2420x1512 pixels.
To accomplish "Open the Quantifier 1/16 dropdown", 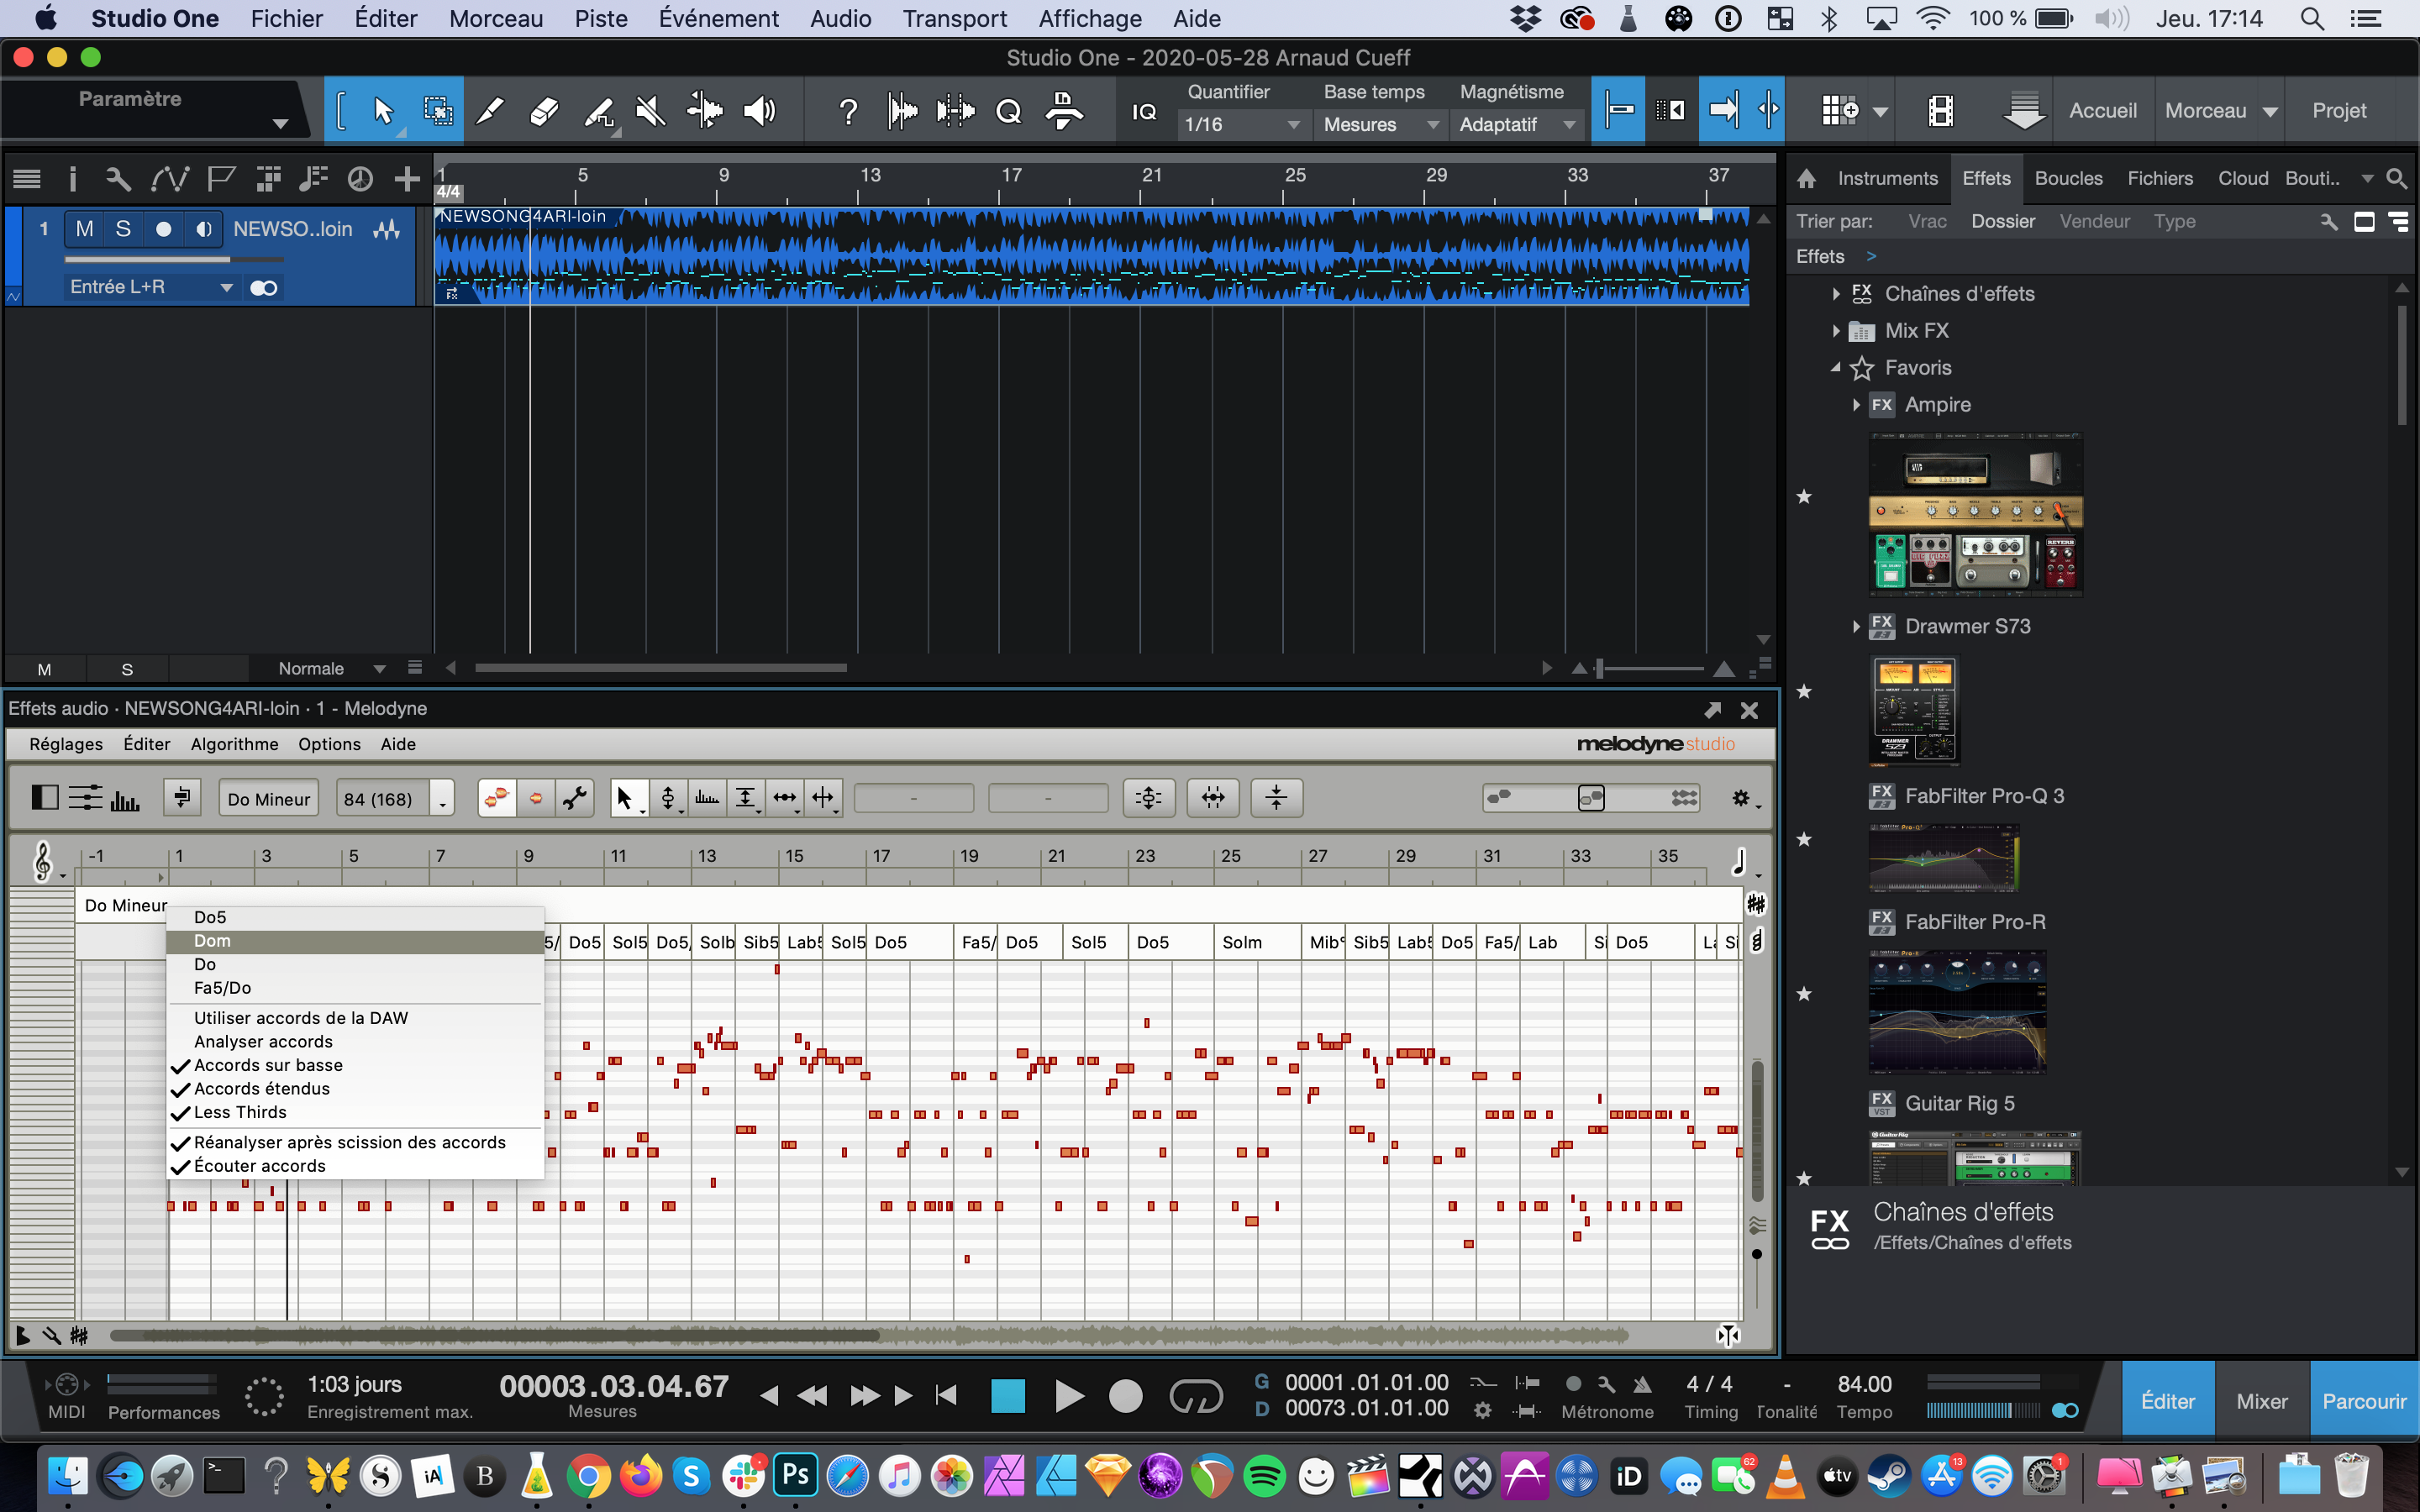I will click(x=1240, y=125).
